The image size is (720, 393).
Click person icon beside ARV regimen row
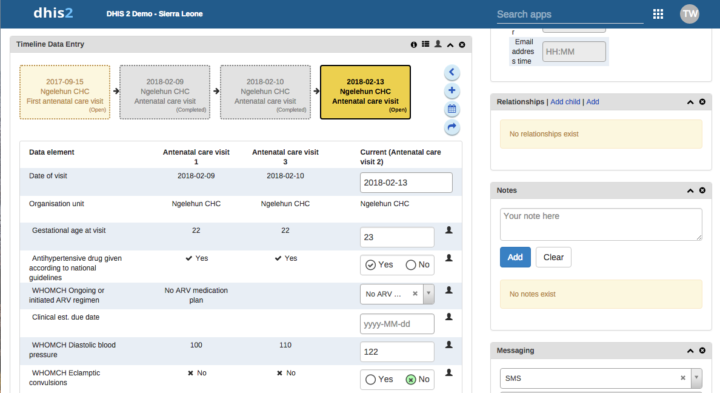(449, 290)
